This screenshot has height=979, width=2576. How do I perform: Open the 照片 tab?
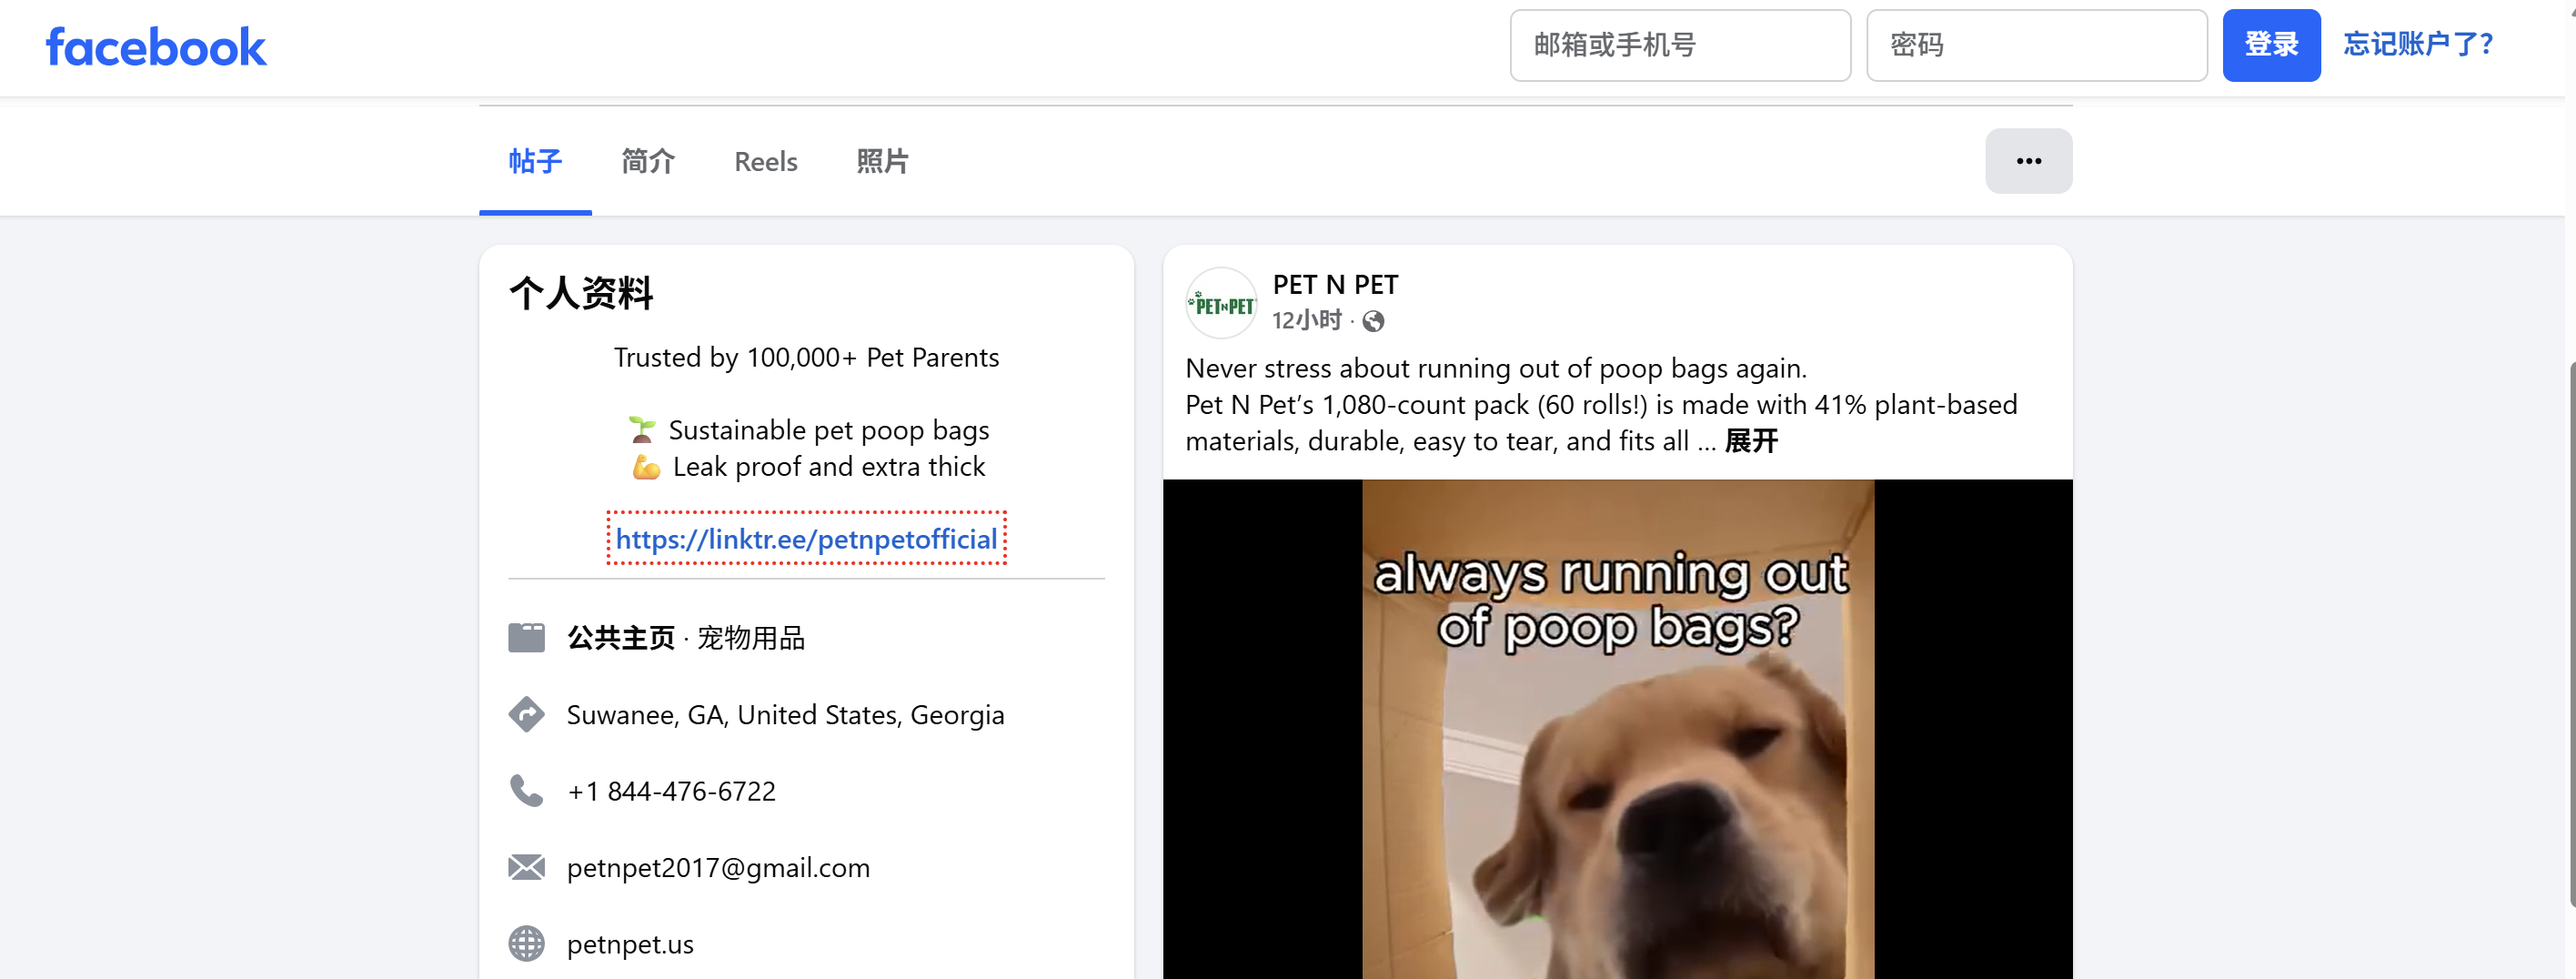click(x=882, y=161)
